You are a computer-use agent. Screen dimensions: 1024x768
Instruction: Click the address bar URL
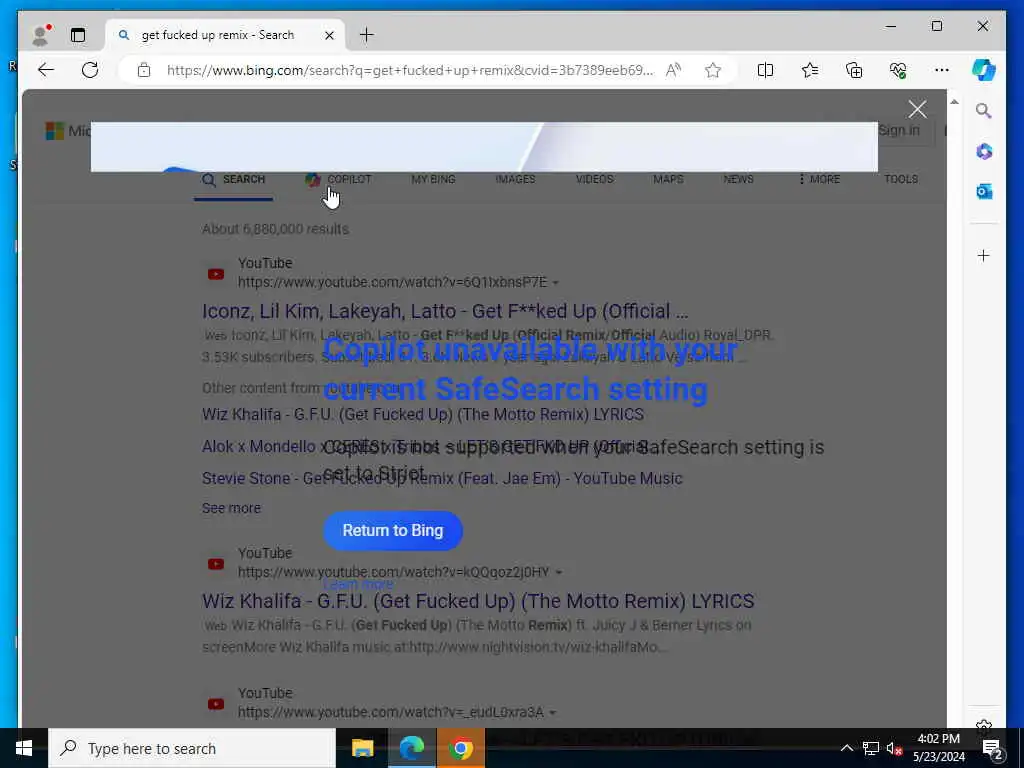coord(410,70)
